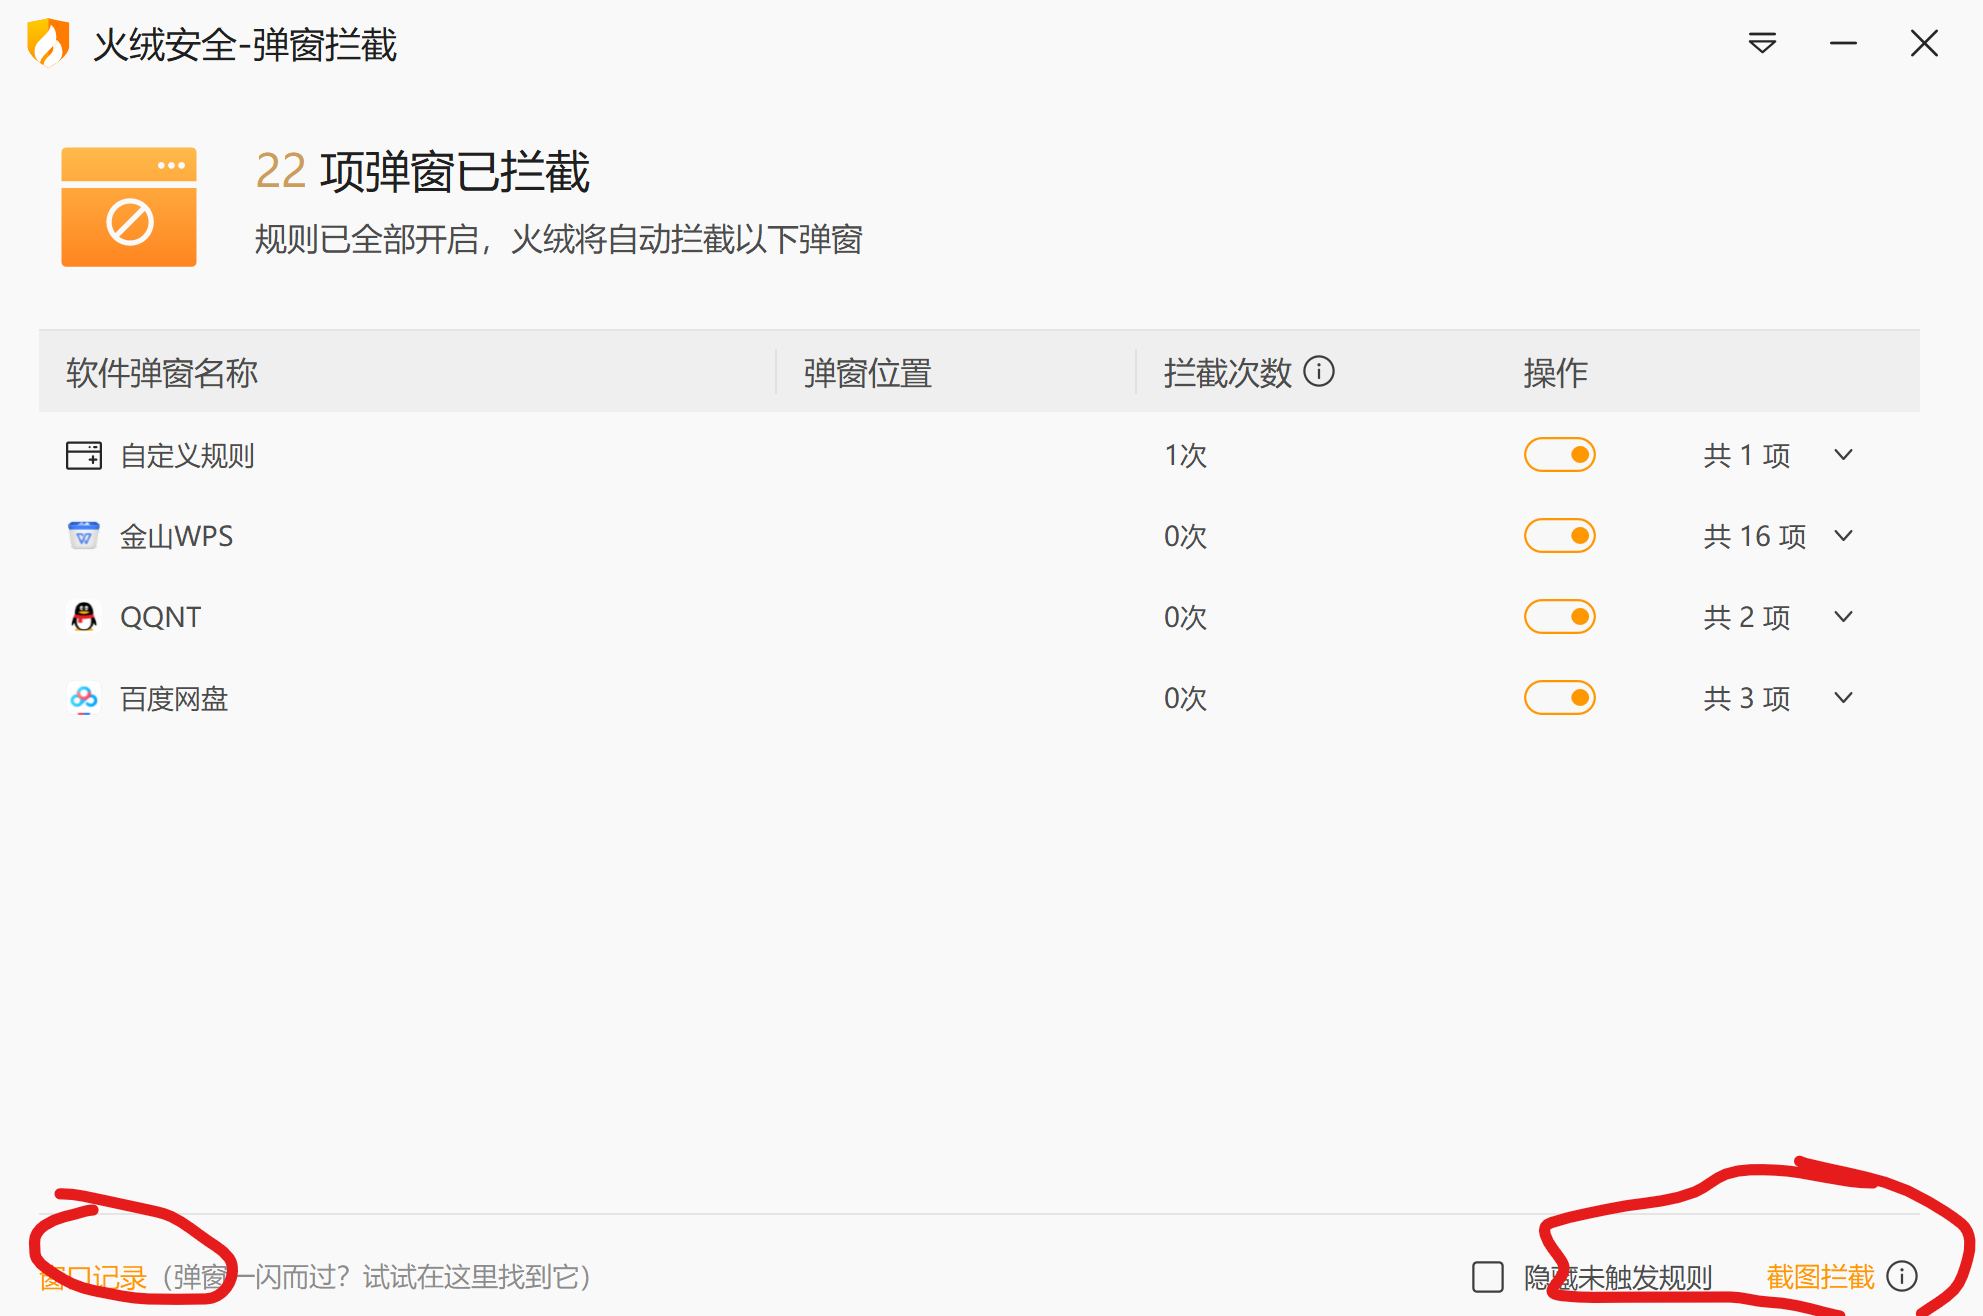1983x1316 pixels.
Task: Disable the 自定义规则 blocking toggle
Action: 1559,455
